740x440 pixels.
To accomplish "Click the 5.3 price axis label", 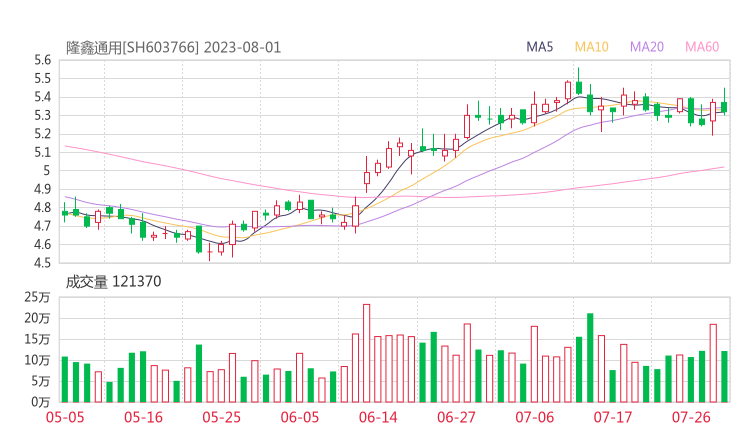I will coord(42,116).
